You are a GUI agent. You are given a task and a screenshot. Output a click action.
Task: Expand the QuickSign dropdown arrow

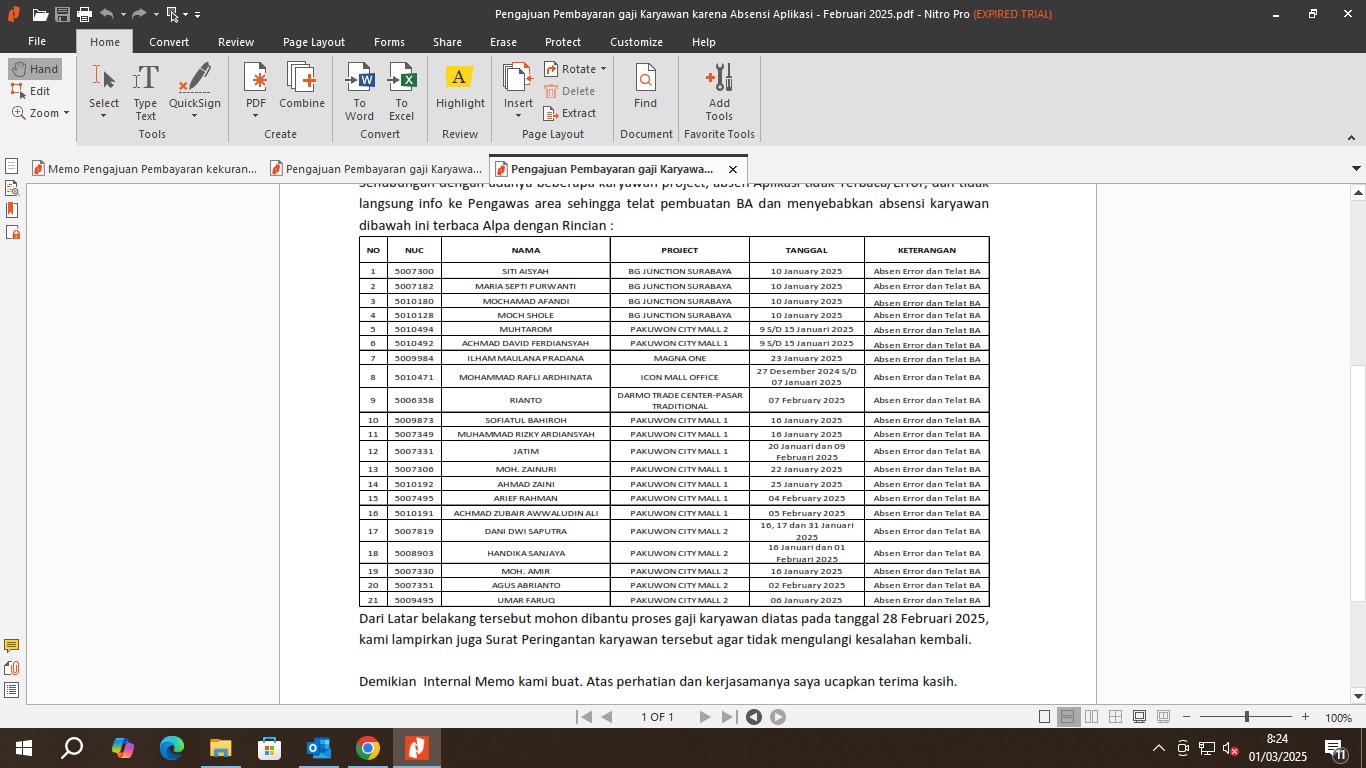[x=195, y=116]
